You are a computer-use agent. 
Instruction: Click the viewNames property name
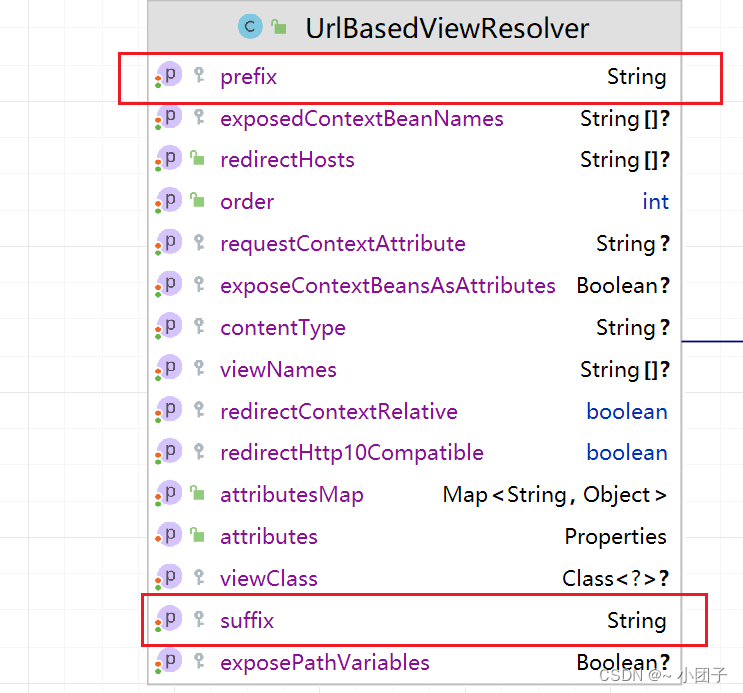click(x=278, y=370)
